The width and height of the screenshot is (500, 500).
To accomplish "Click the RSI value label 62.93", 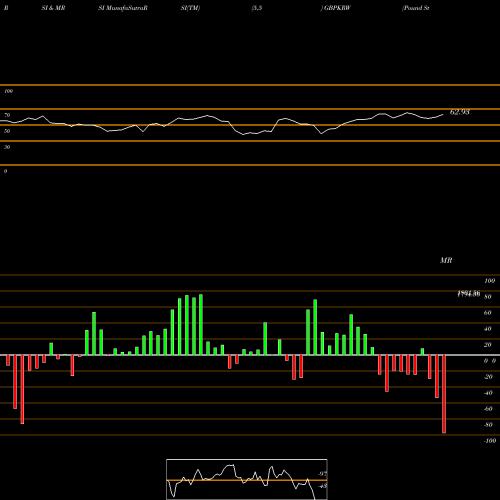I will pos(460,112).
